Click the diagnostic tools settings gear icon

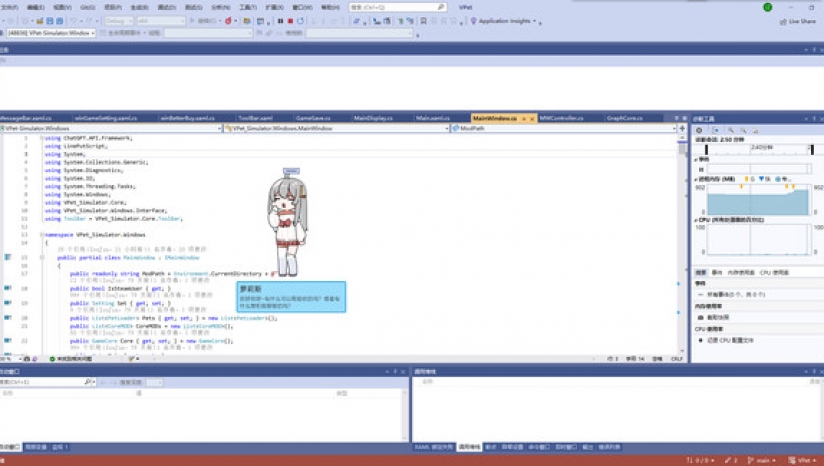pyautogui.click(x=699, y=130)
